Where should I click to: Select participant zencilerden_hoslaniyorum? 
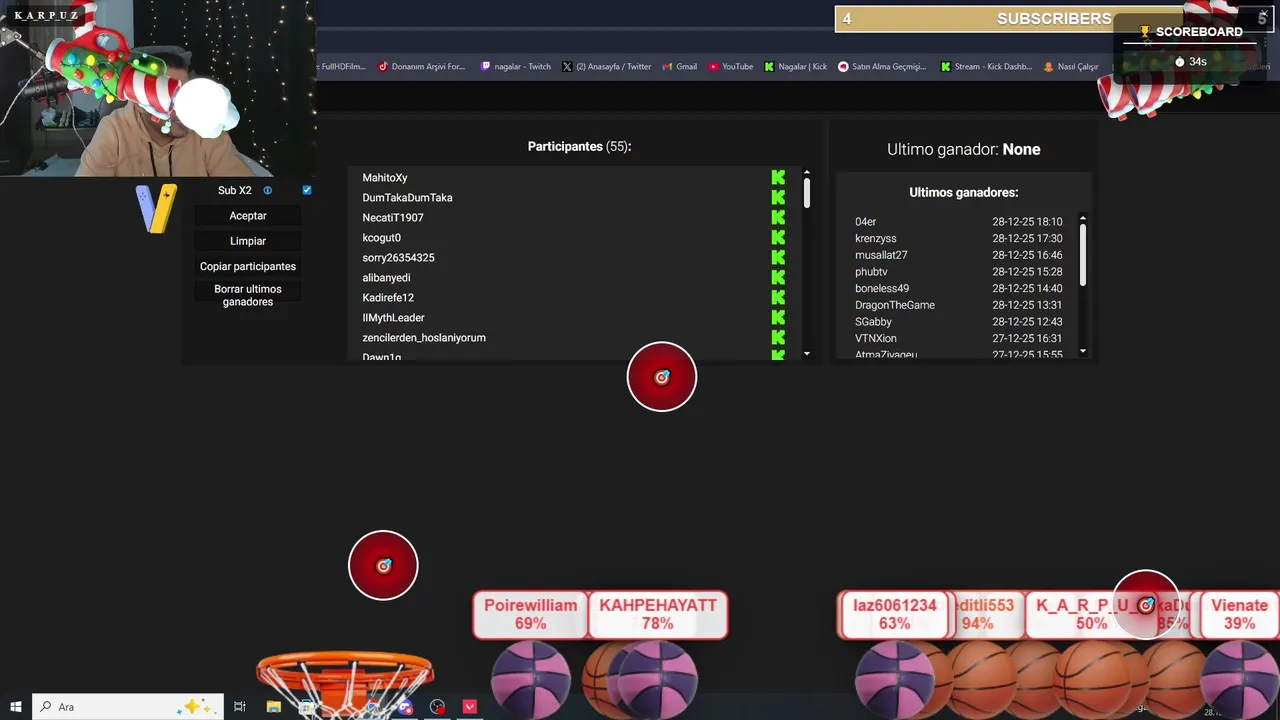[x=424, y=338]
